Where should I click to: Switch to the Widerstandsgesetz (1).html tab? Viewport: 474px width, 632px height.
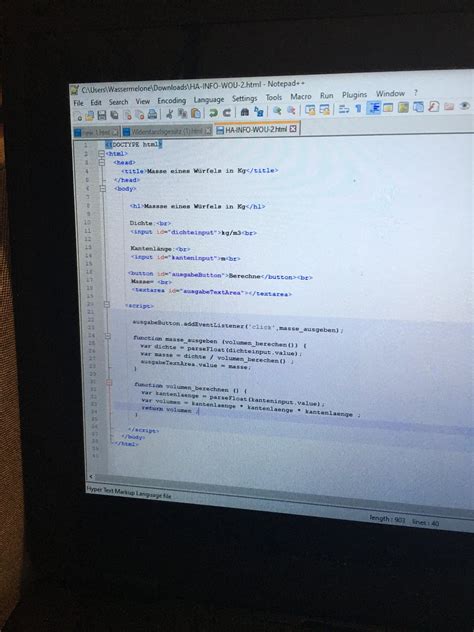pos(166,131)
